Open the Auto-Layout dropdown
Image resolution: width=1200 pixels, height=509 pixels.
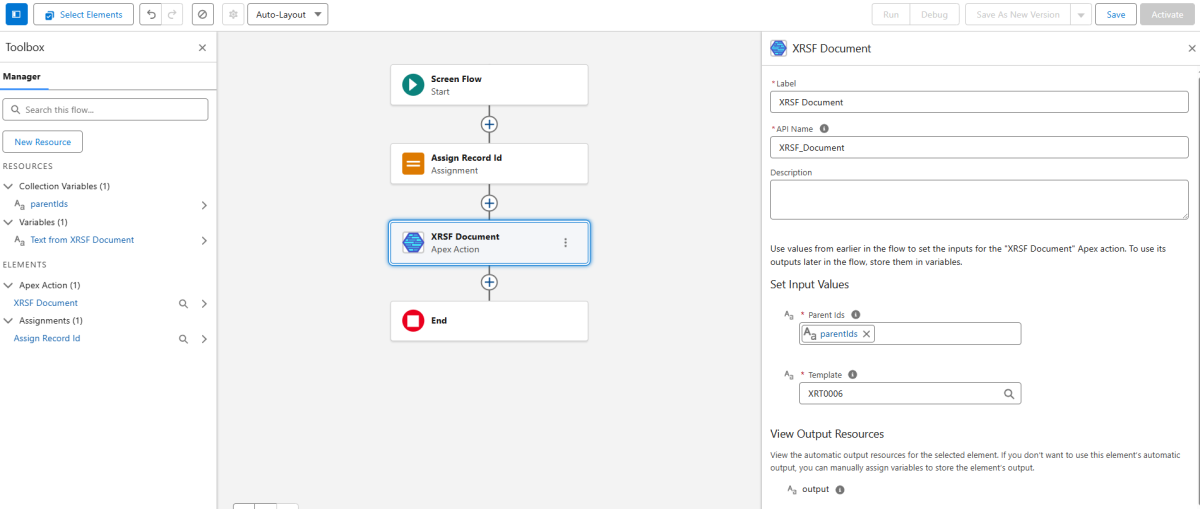click(287, 15)
